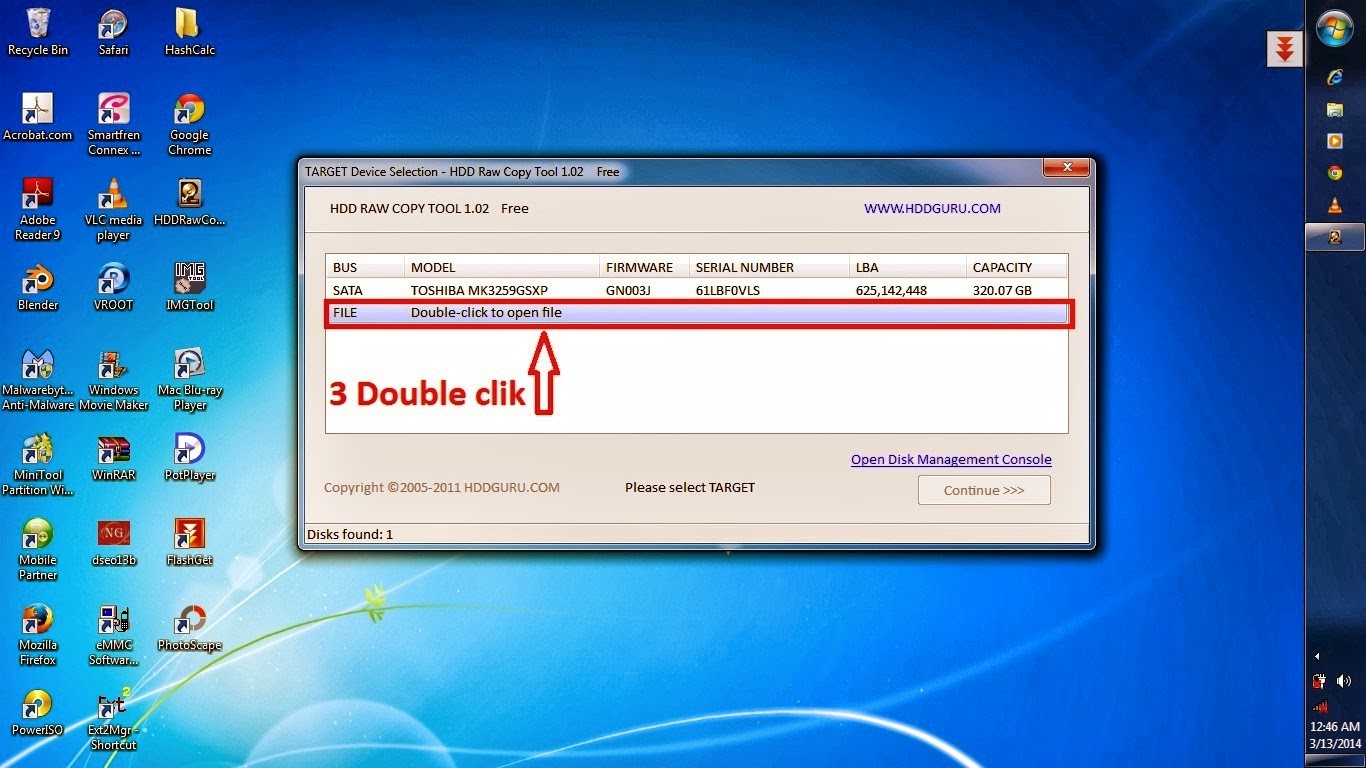Image resolution: width=1366 pixels, height=768 pixels.
Task: Launch Adobe Reader 9 shortcut
Action: [38, 209]
